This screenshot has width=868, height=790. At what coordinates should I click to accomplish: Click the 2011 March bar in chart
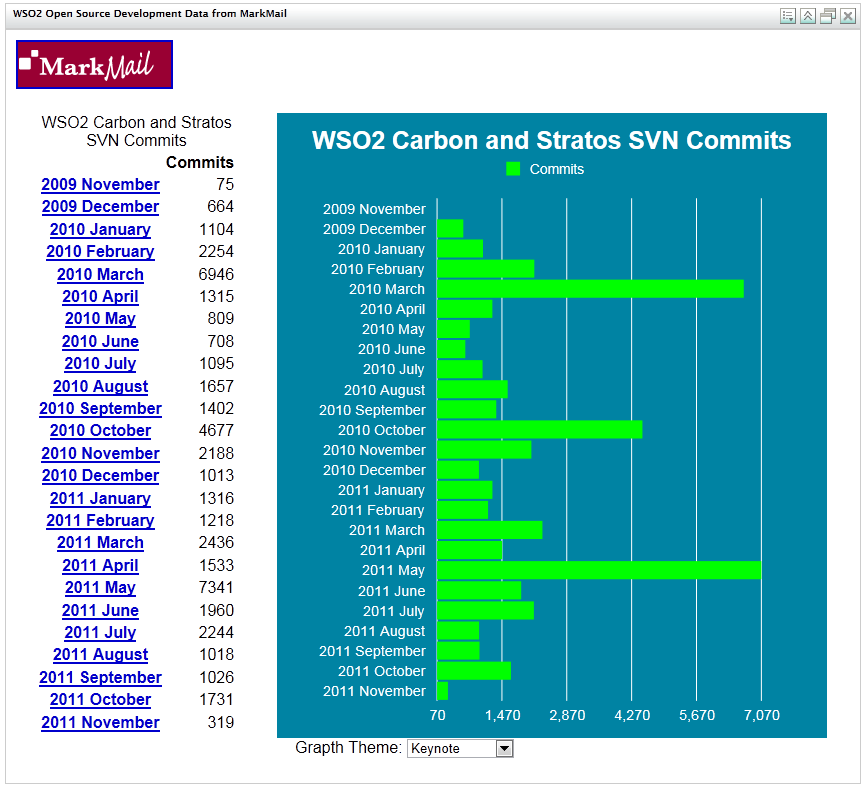[489, 530]
